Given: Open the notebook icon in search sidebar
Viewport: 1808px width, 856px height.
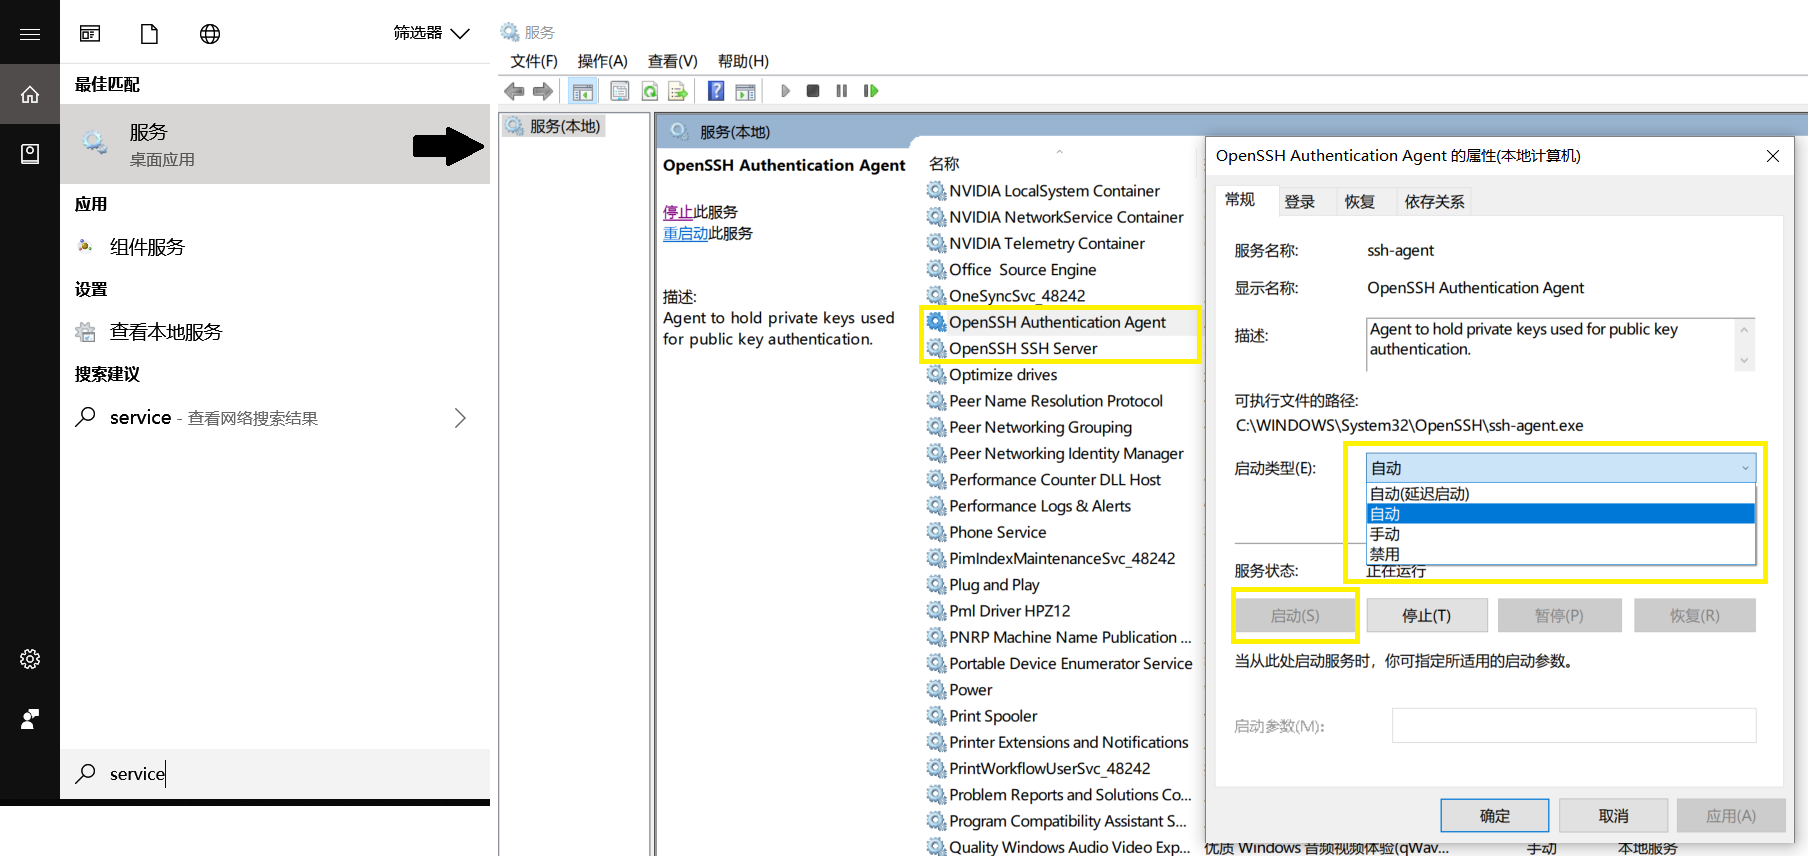Looking at the screenshot, I should (x=30, y=153).
